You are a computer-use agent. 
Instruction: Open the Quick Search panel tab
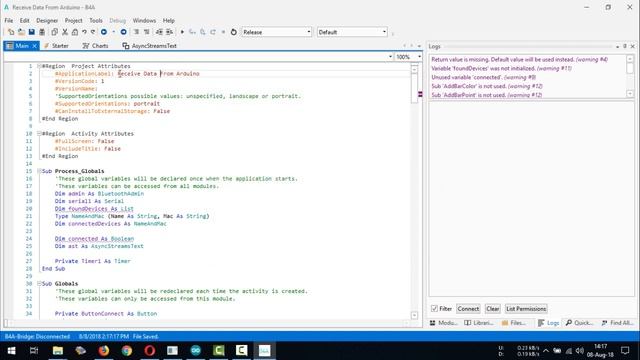pos(579,323)
